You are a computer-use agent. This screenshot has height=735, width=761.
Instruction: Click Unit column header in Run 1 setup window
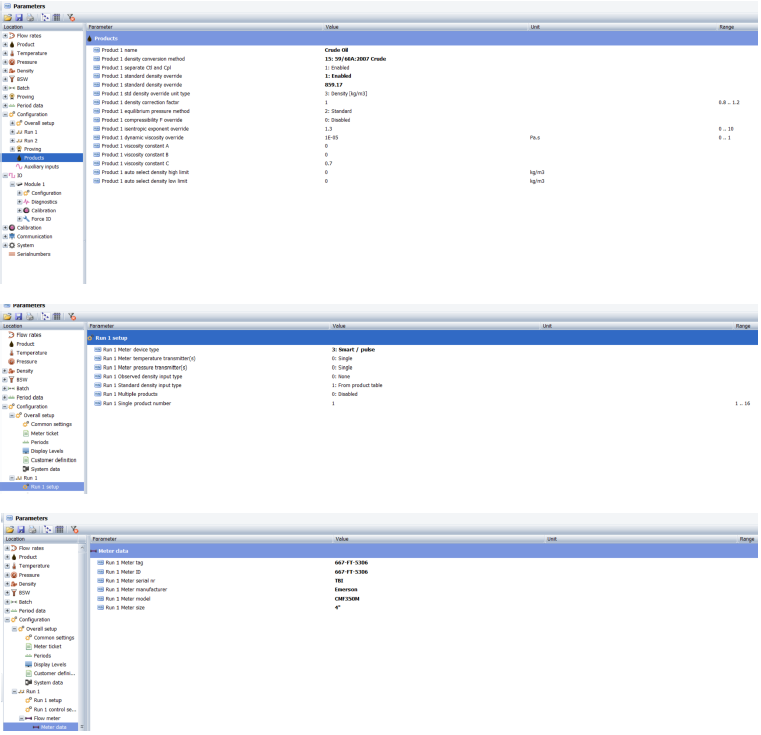[547, 326]
